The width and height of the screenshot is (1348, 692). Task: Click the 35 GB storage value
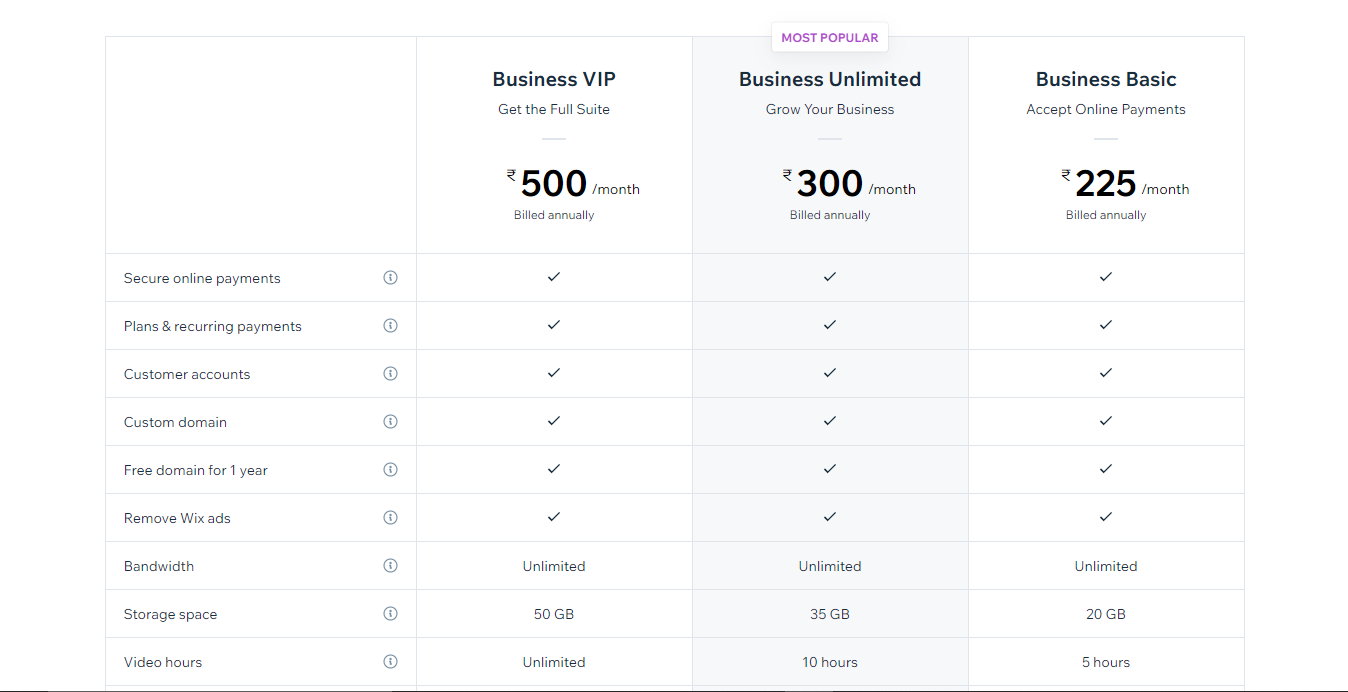click(x=830, y=614)
